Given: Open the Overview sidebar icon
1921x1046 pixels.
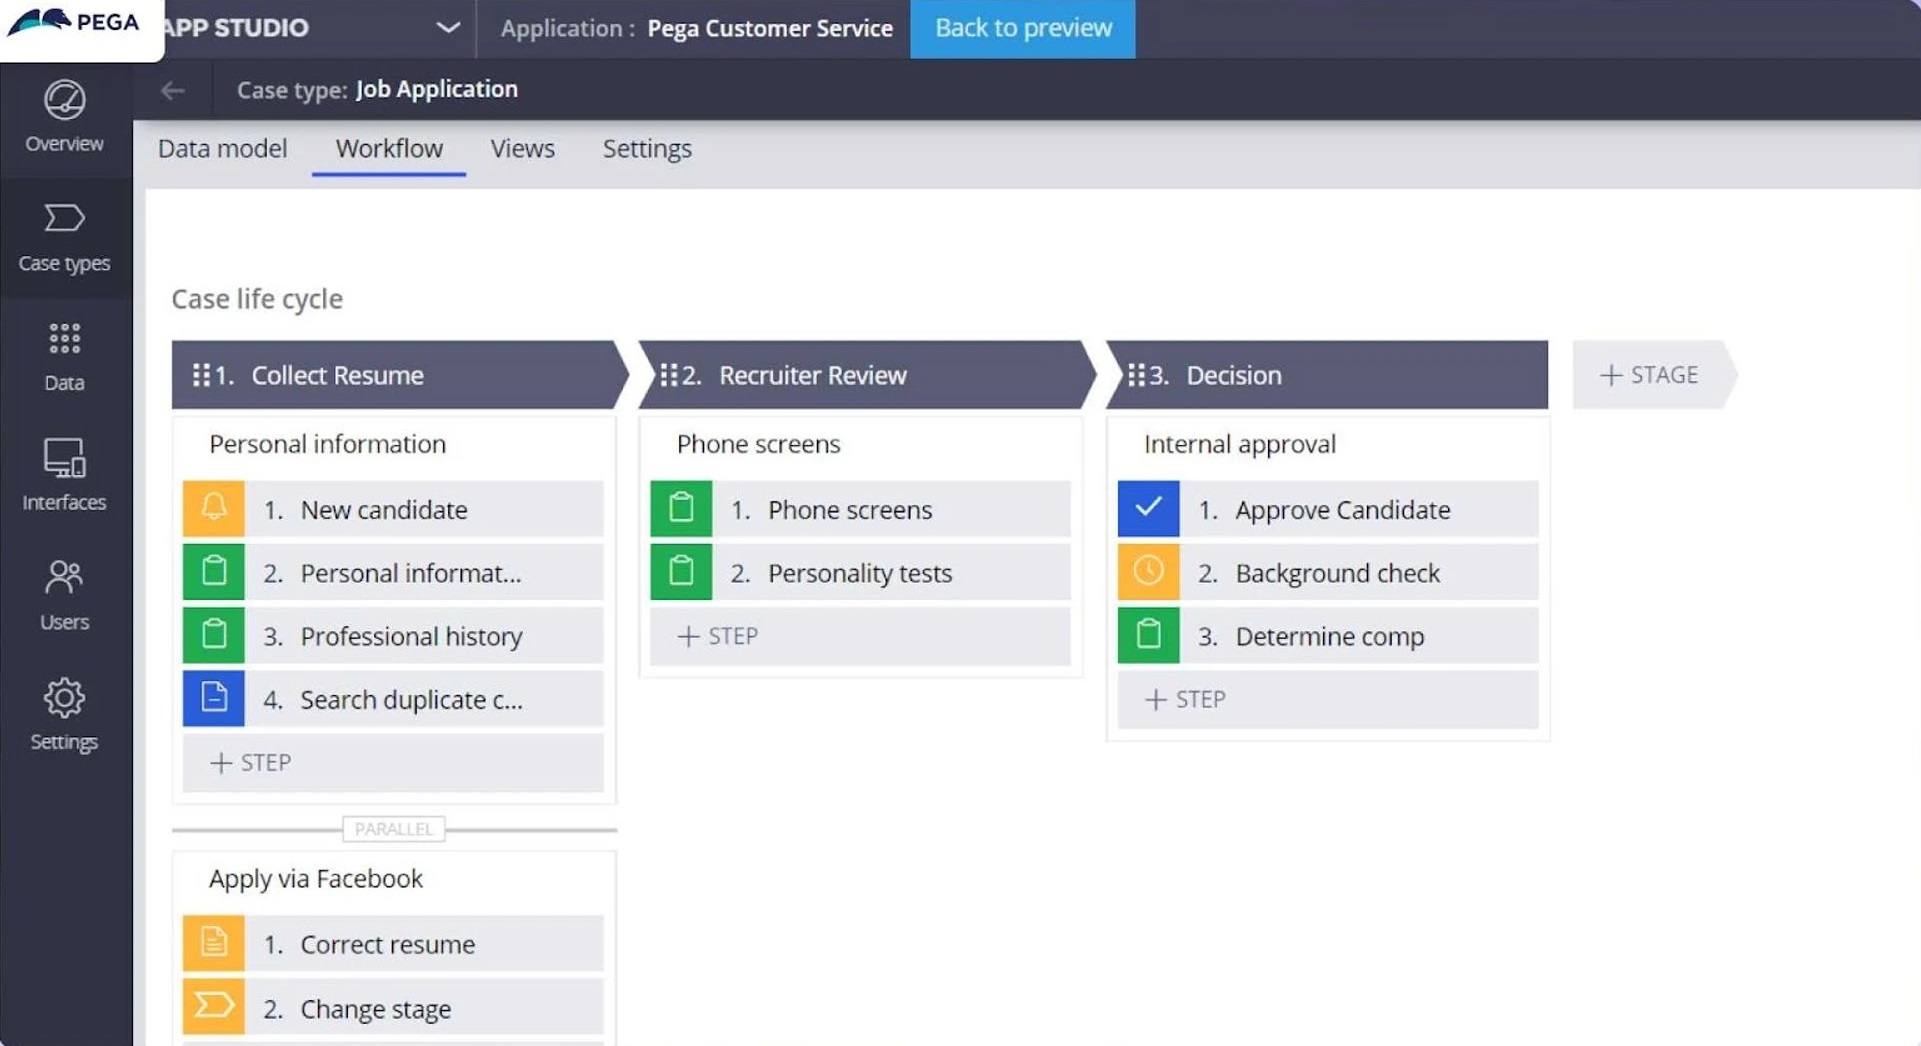Looking at the screenshot, I should tap(64, 117).
